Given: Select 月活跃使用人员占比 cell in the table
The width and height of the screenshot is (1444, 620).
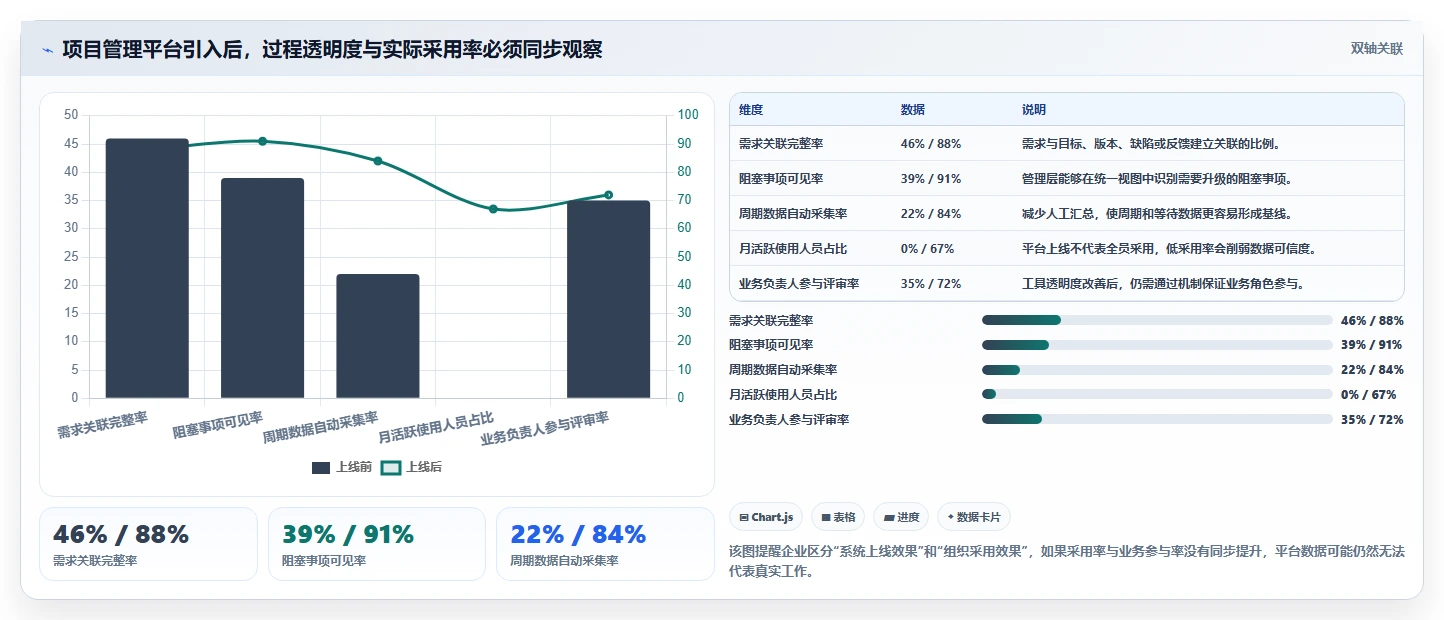Looking at the screenshot, I should pyautogui.click(x=793, y=249).
